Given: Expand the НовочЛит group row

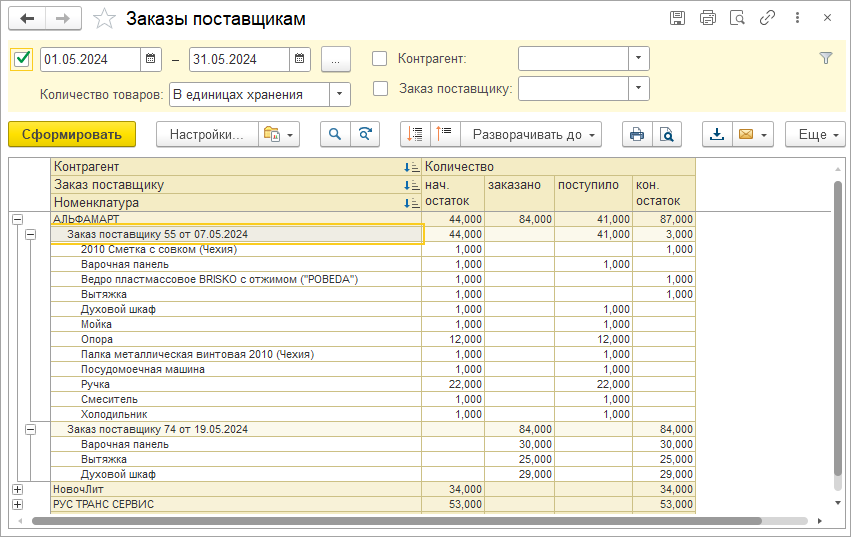Looking at the screenshot, I should click(x=17, y=489).
